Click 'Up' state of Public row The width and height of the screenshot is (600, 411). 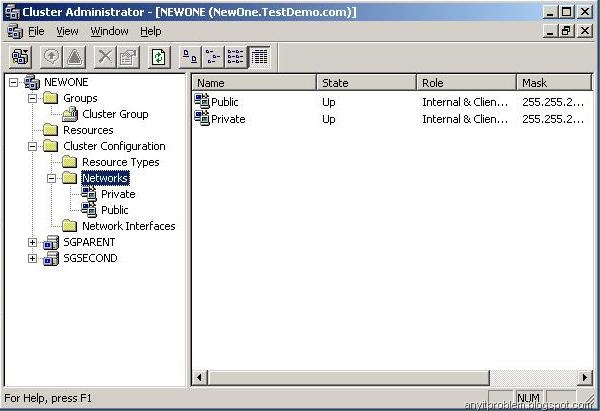(x=329, y=102)
